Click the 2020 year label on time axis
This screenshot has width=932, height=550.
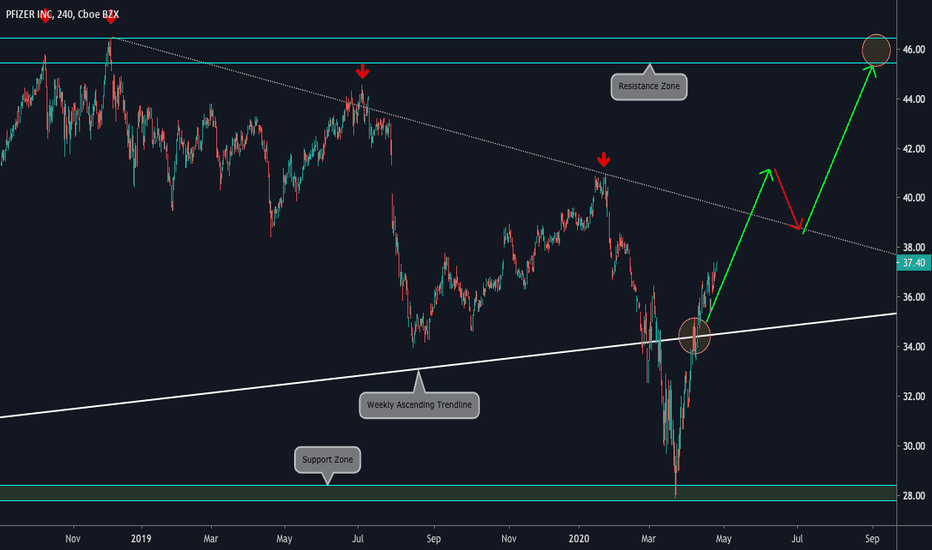[x=578, y=539]
